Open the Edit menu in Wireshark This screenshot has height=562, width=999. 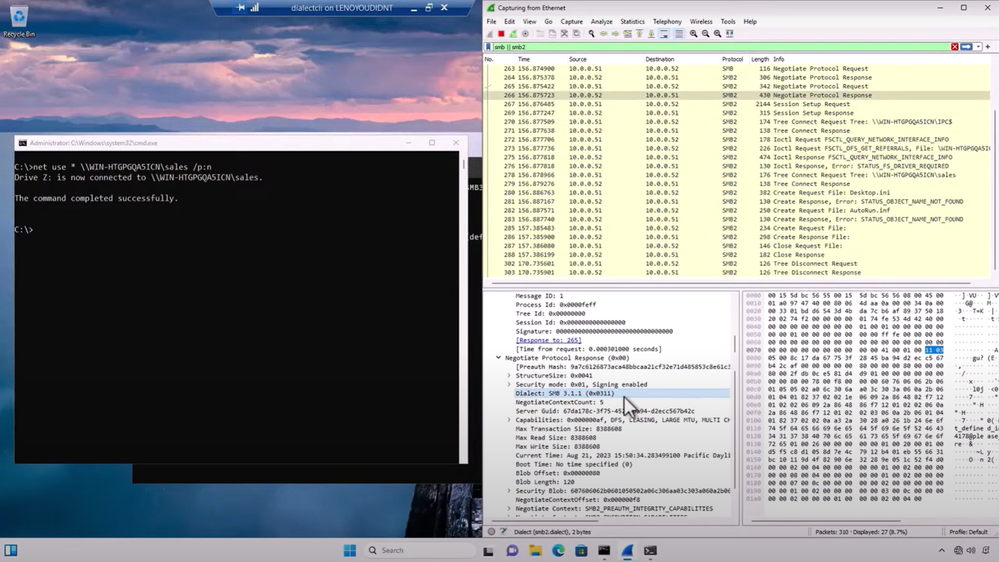(x=510, y=22)
